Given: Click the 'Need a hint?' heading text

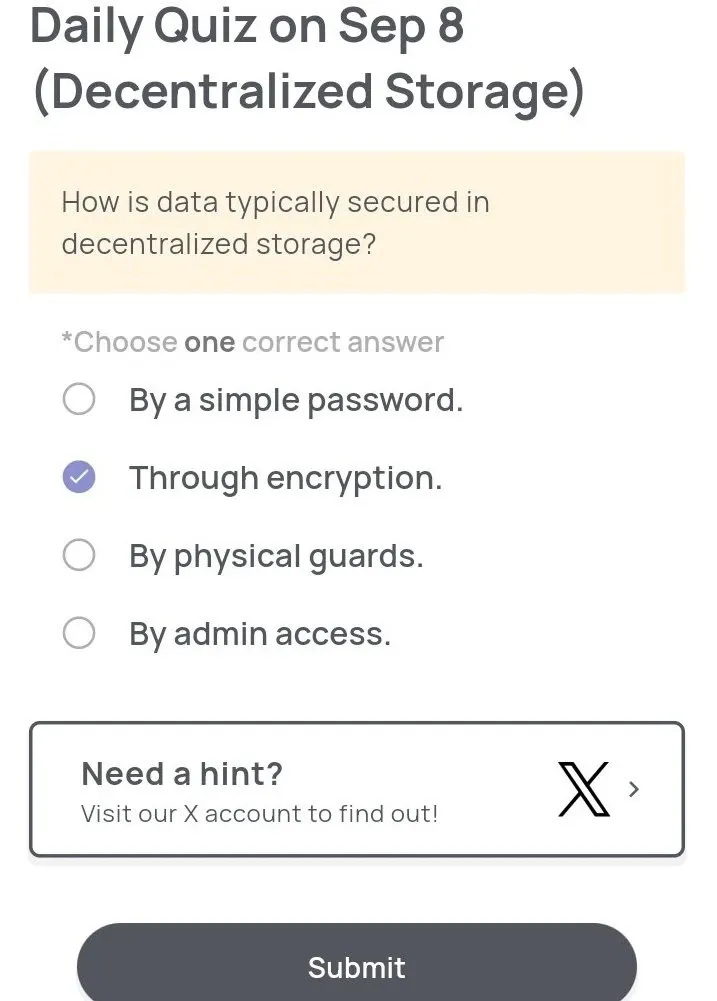Looking at the screenshot, I should [182, 773].
